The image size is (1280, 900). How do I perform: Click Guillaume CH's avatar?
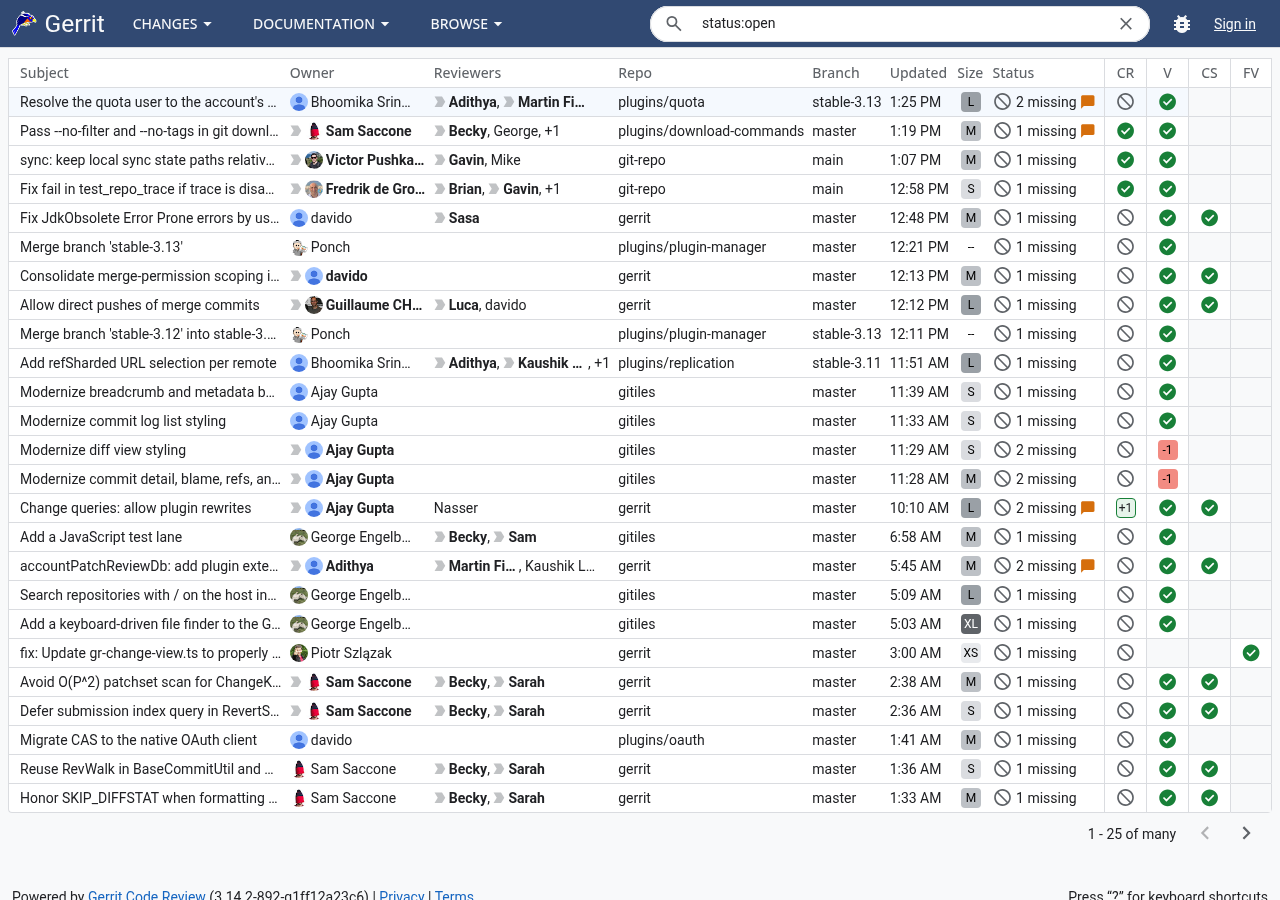point(314,305)
